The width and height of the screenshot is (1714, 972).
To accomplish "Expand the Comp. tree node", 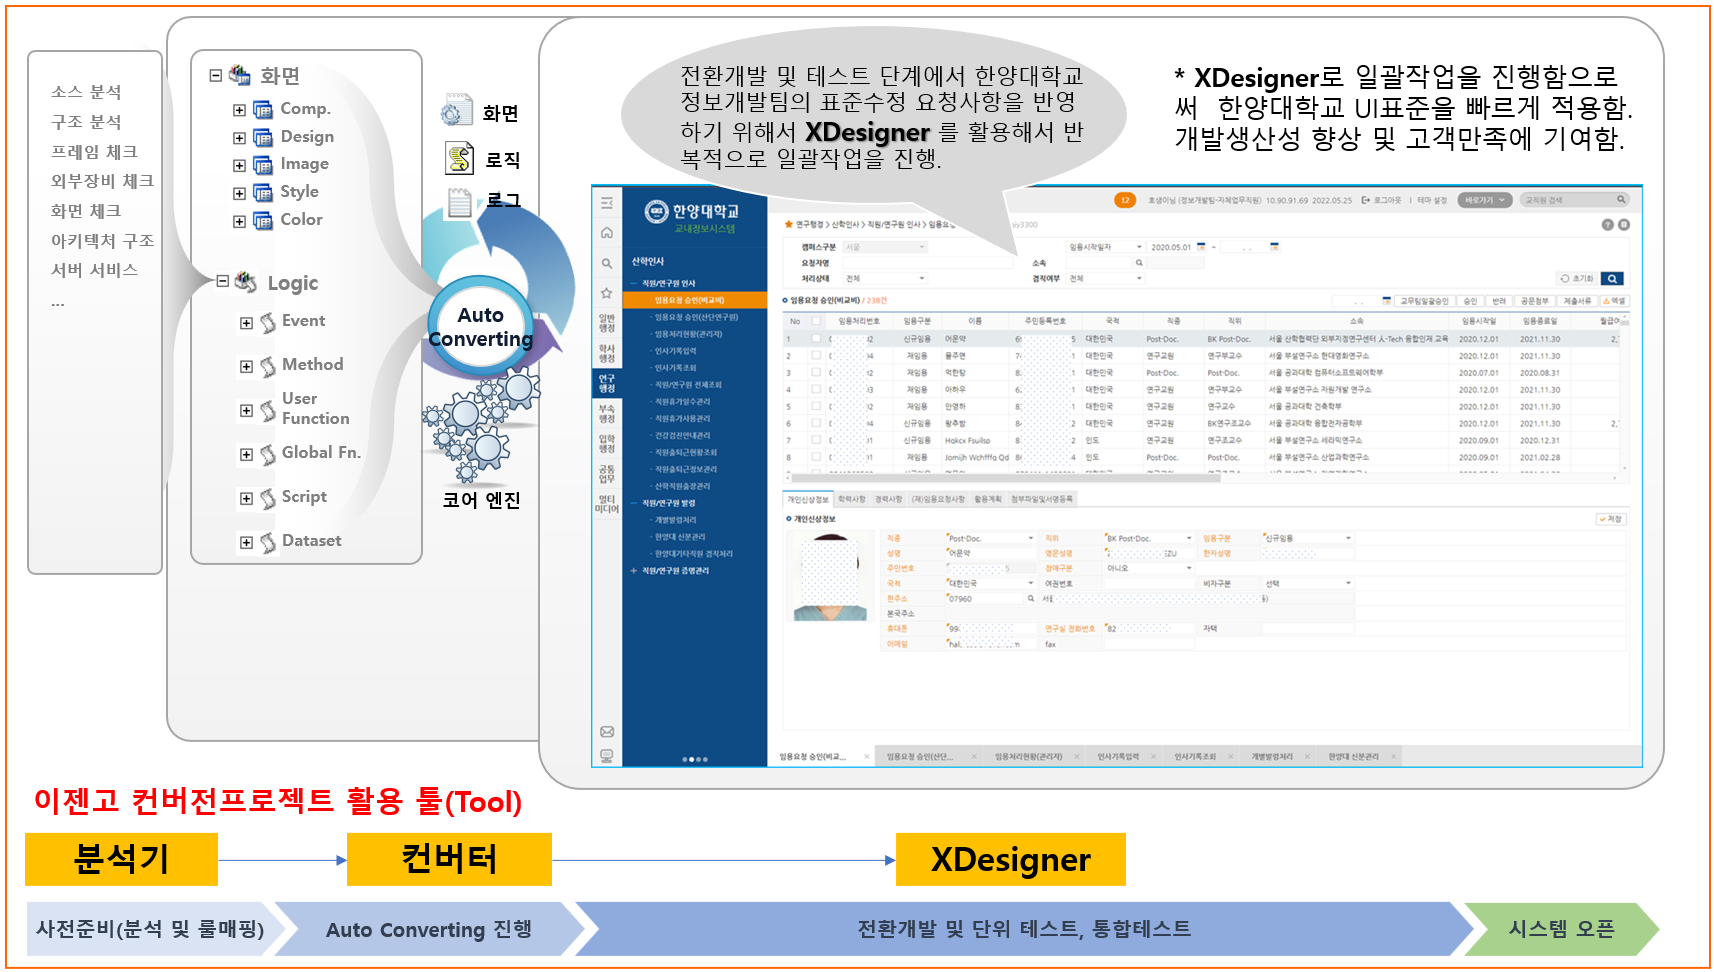I will pyautogui.click(x=239, y=110).
